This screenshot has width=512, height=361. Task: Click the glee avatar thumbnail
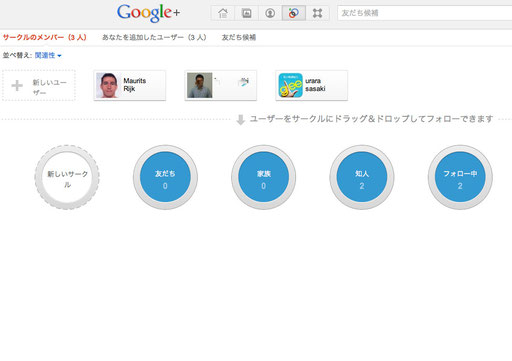click(291, 85)
